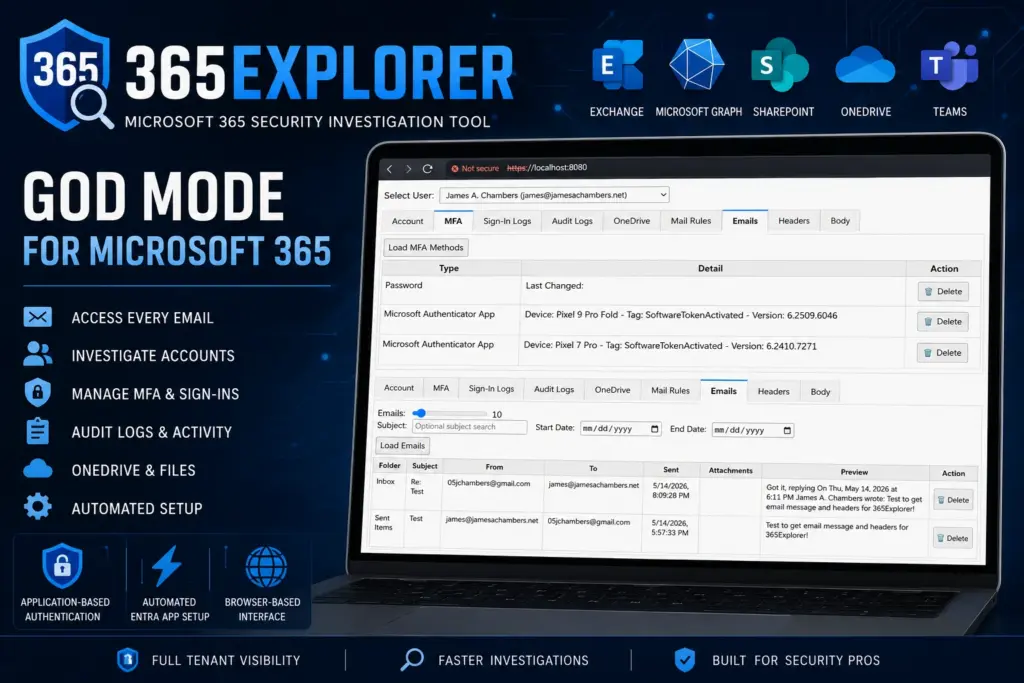The width and height of the screenshot is (1024, 683).
Task: Reload the page with the refresh icon
Action: [427, 168]
